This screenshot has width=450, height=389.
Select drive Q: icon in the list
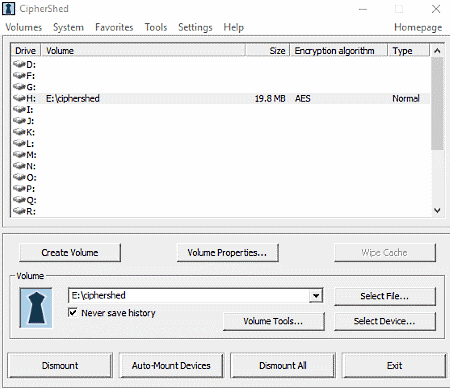(19, 200)
